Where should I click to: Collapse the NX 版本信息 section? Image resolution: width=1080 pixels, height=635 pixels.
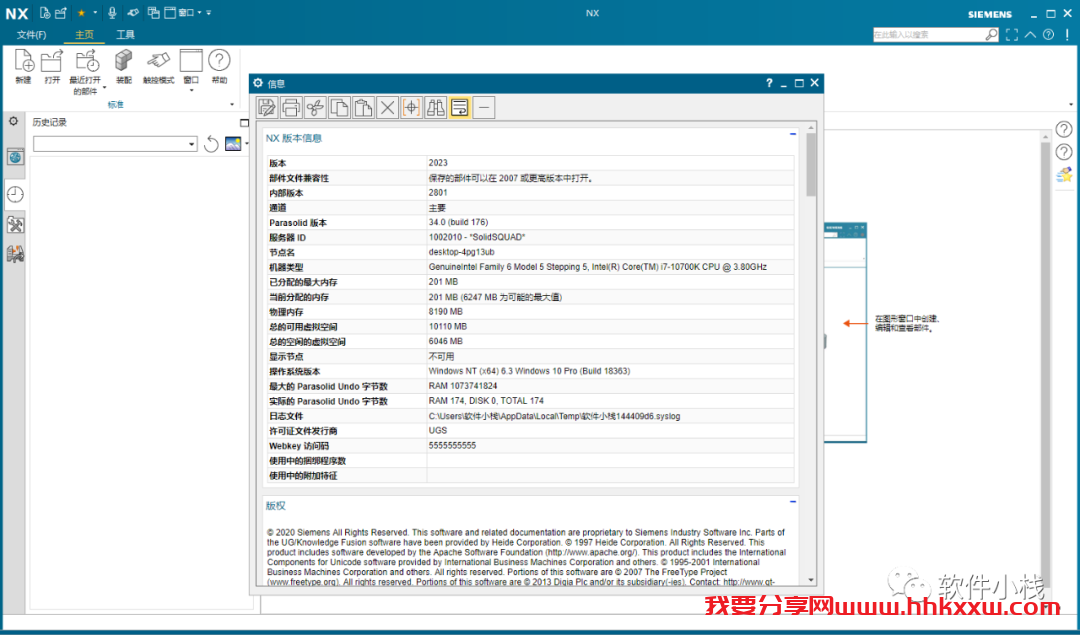click(x=793, y=134)
